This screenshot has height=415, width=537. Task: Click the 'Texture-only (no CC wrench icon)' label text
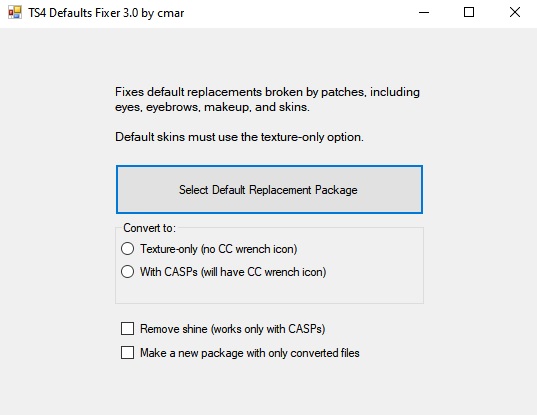tap(218, 249)
